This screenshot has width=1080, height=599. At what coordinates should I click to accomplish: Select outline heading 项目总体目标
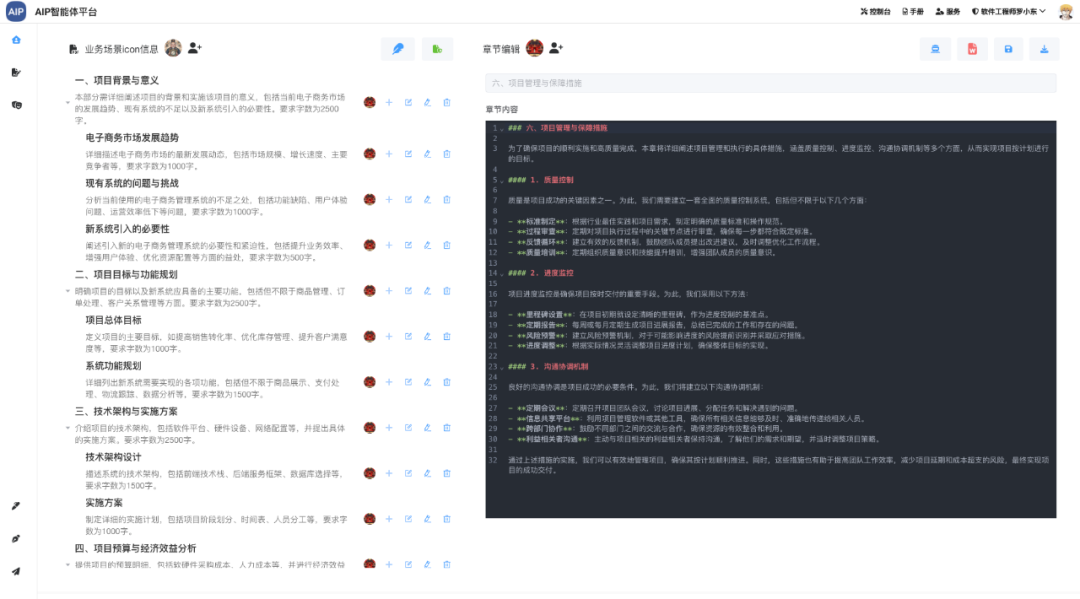tap(114, 320)
